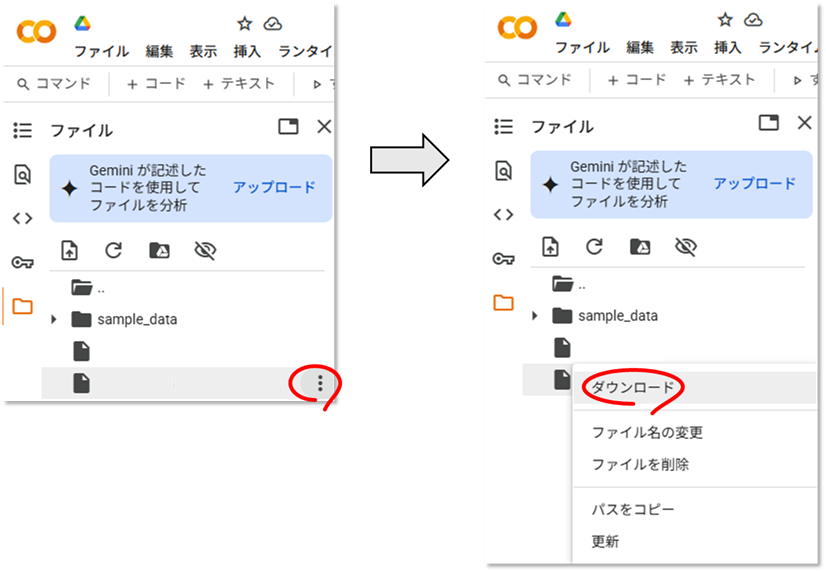Click cloud saved status icon in right screenshot
Screen dimensions: 826x572
753,20
